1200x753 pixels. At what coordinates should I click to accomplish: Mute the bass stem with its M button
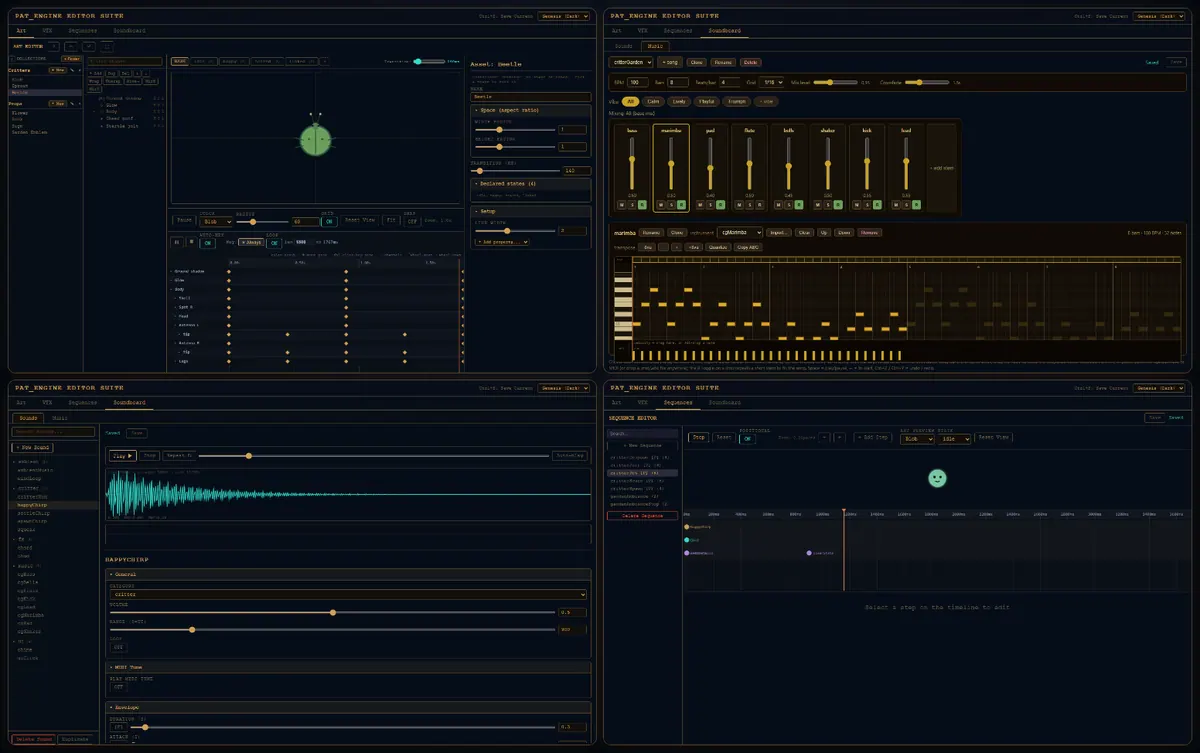coord(622,205)
